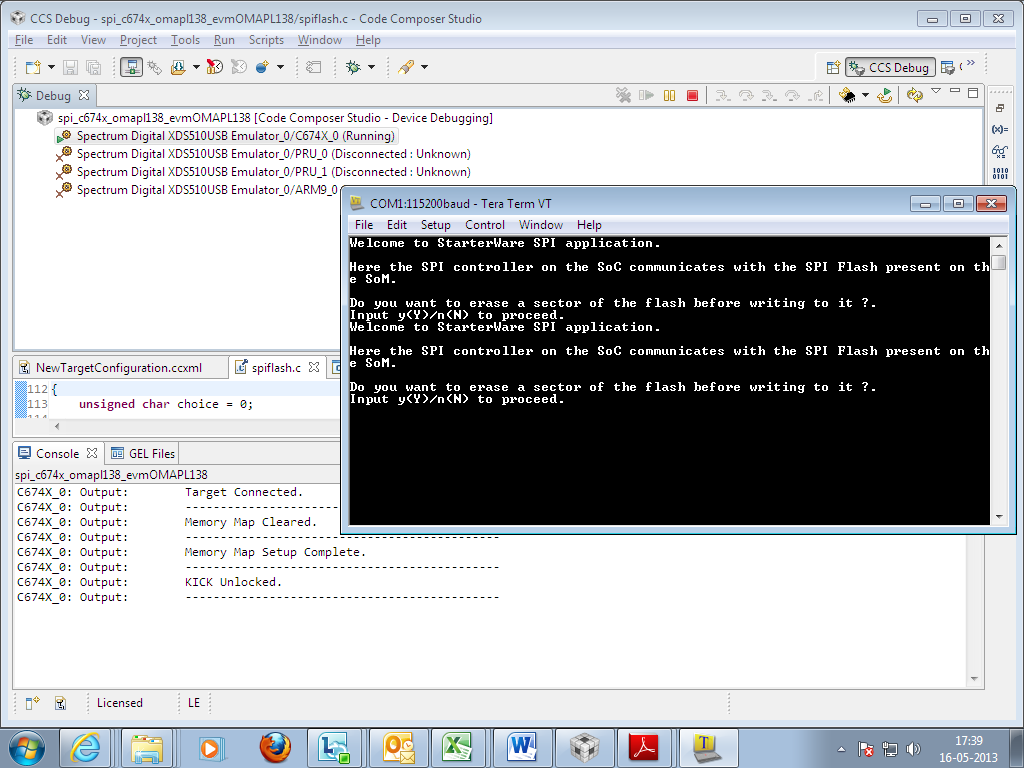Switch to CCS Debug perspective
This screenshot has height=768, width=1024.
[890, 67]
